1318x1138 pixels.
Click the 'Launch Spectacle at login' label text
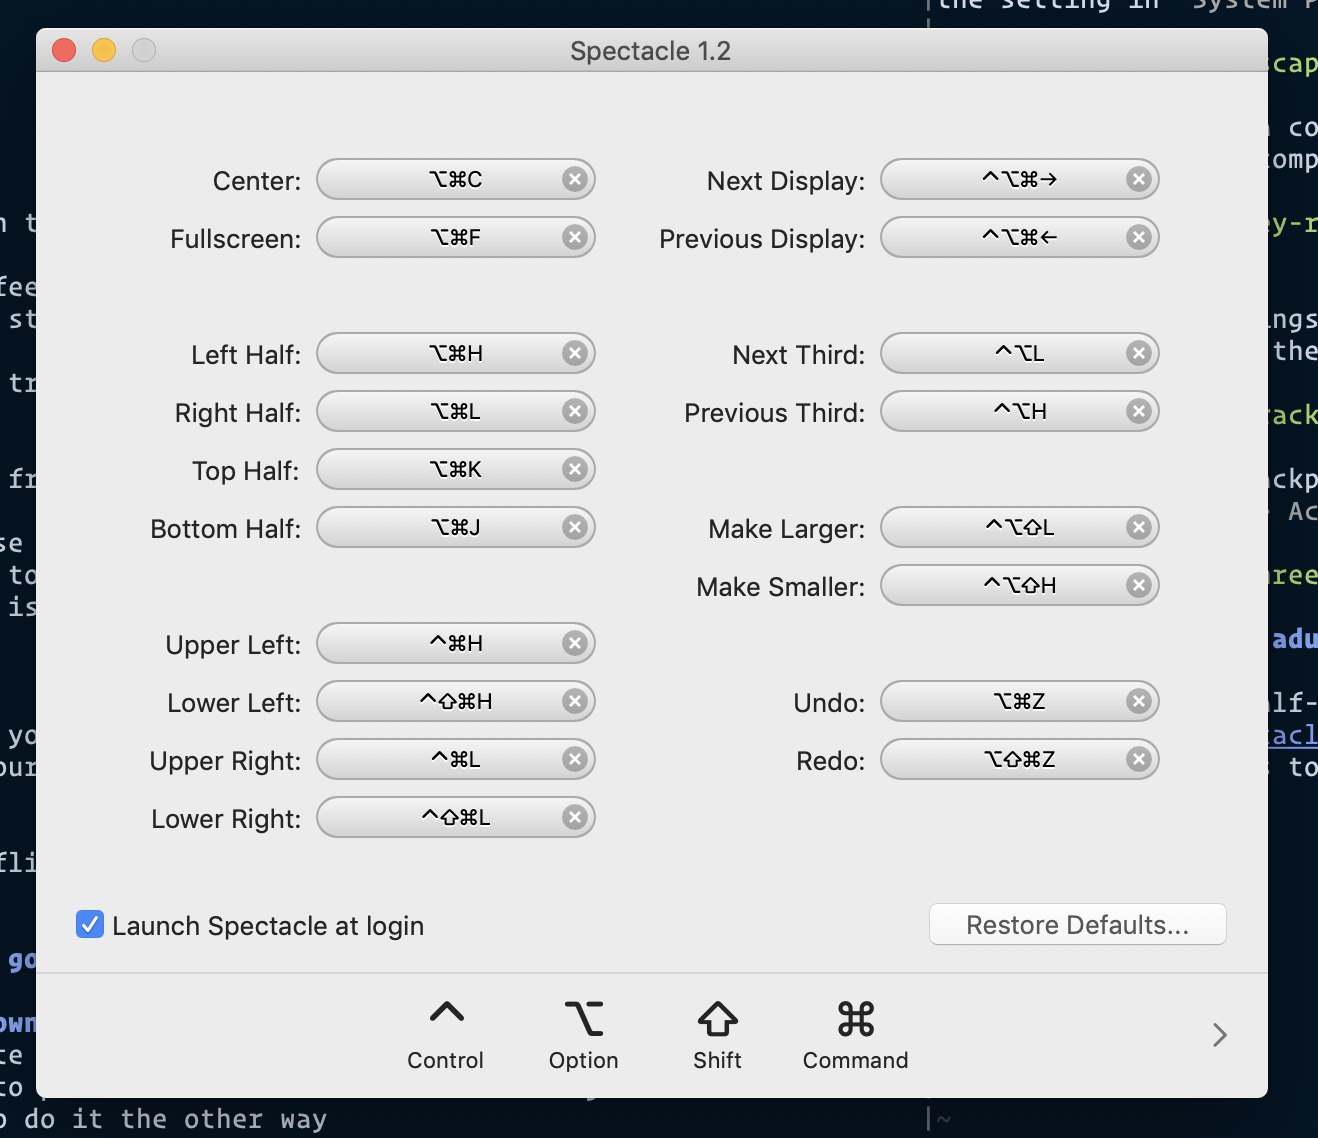[x=268, y=926]
